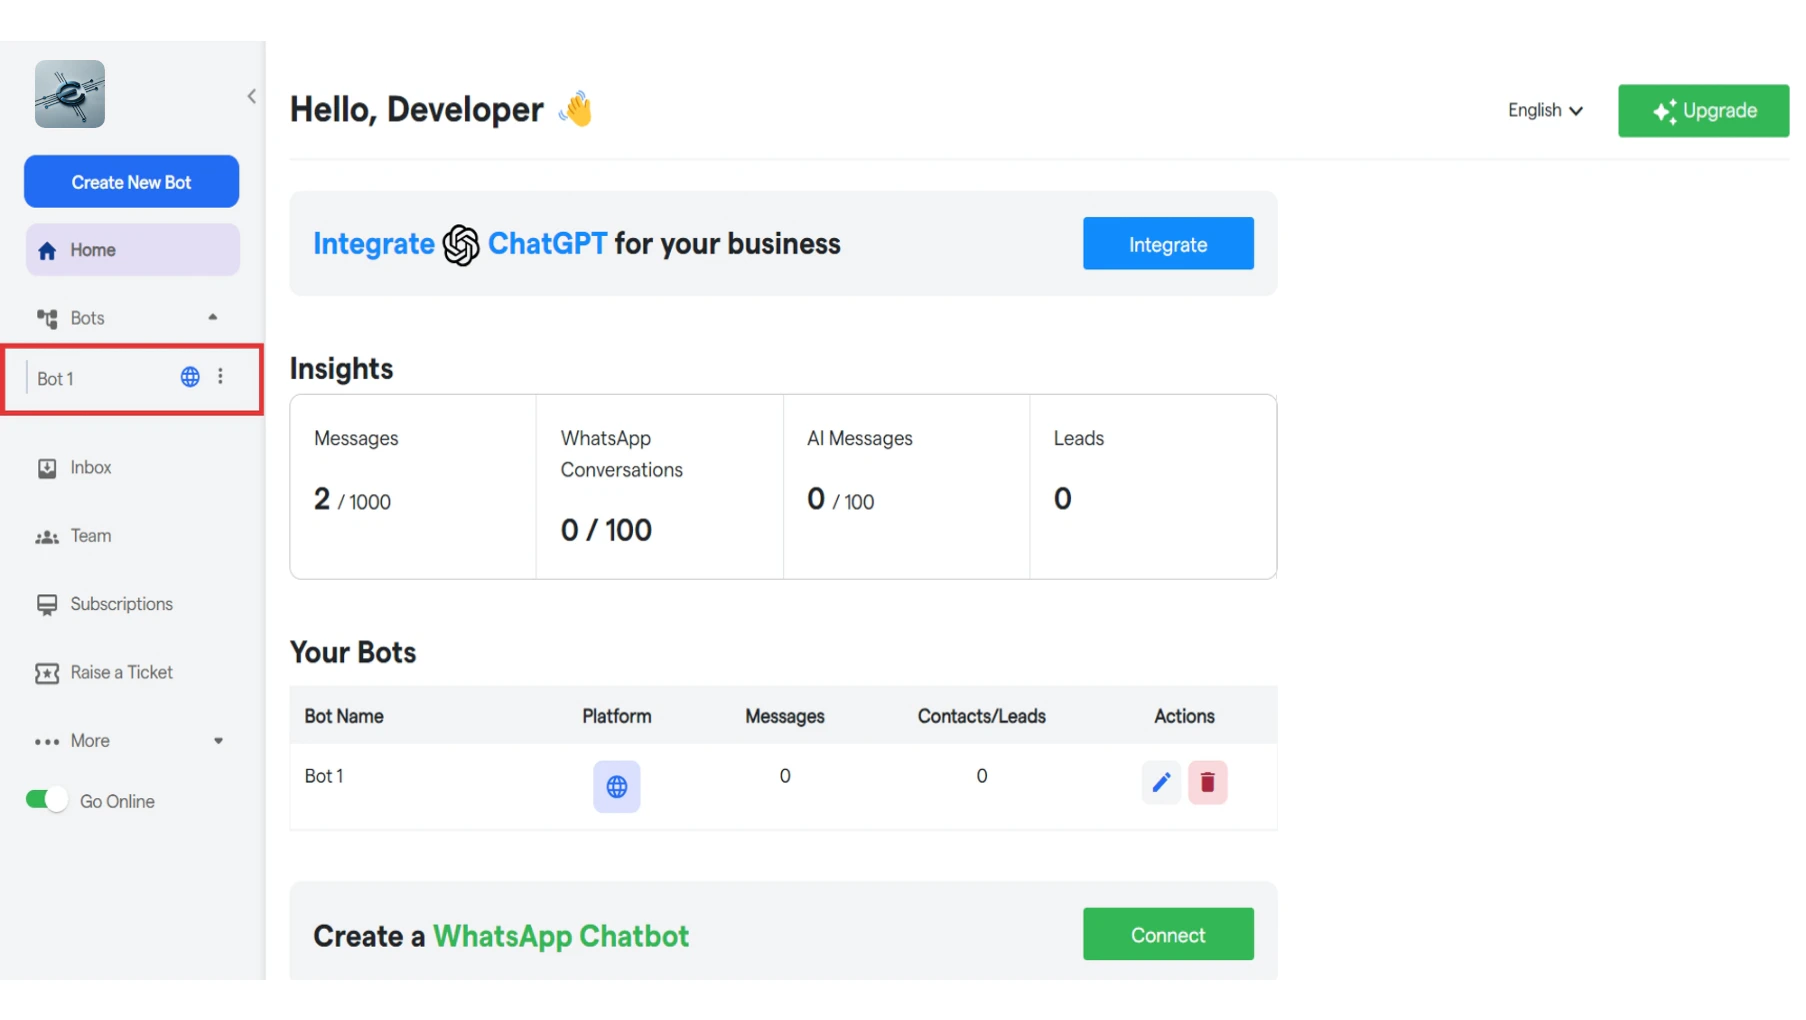Expand the More dropdown arrow
Viewport: 1806px width, 1020px height.
[218, 741]
